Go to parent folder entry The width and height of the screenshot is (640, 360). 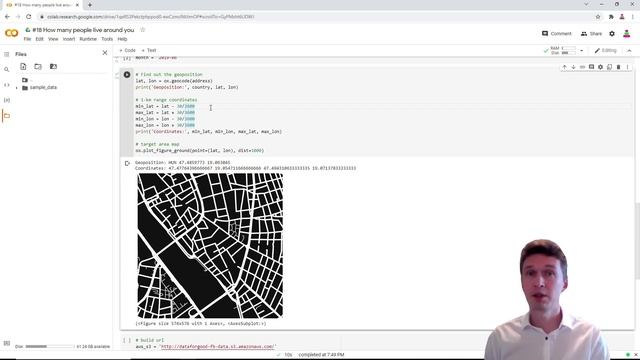coord(27,80)
